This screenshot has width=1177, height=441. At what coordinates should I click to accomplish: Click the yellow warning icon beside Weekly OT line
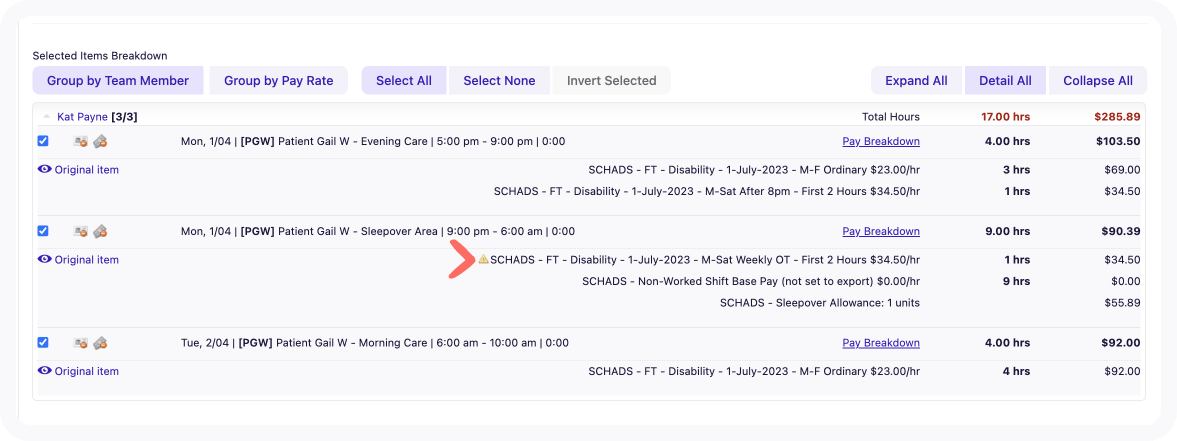click(483, 260)
